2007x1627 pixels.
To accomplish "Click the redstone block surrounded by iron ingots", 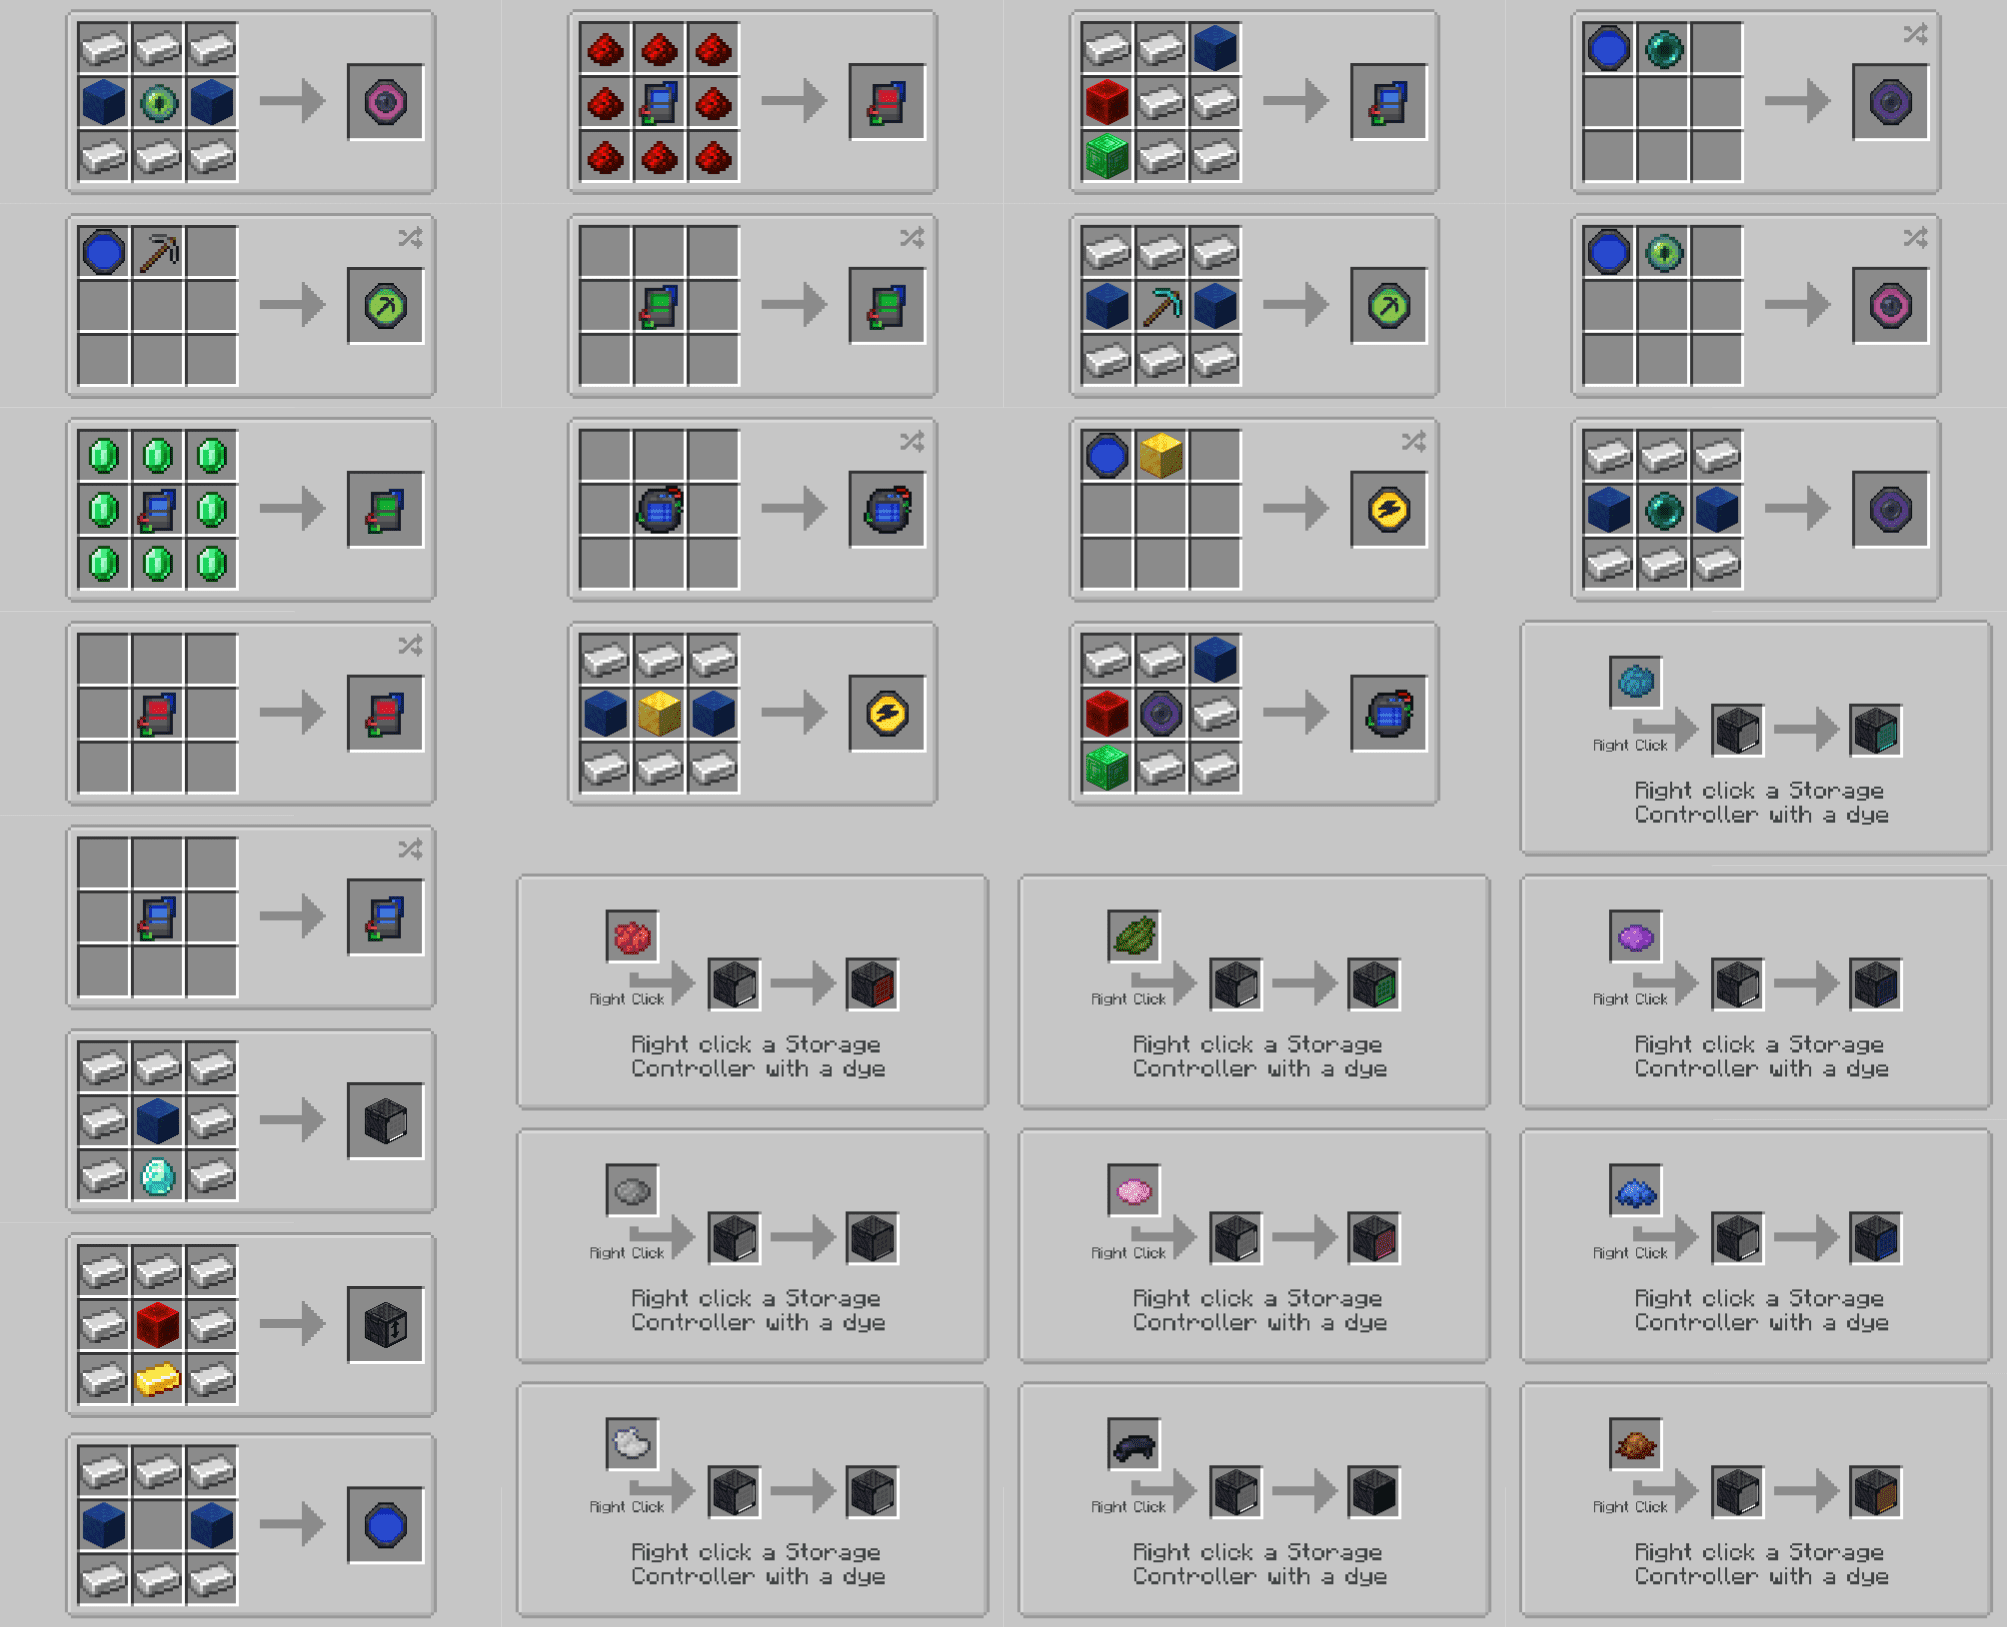I will [x=158, y=1326].
